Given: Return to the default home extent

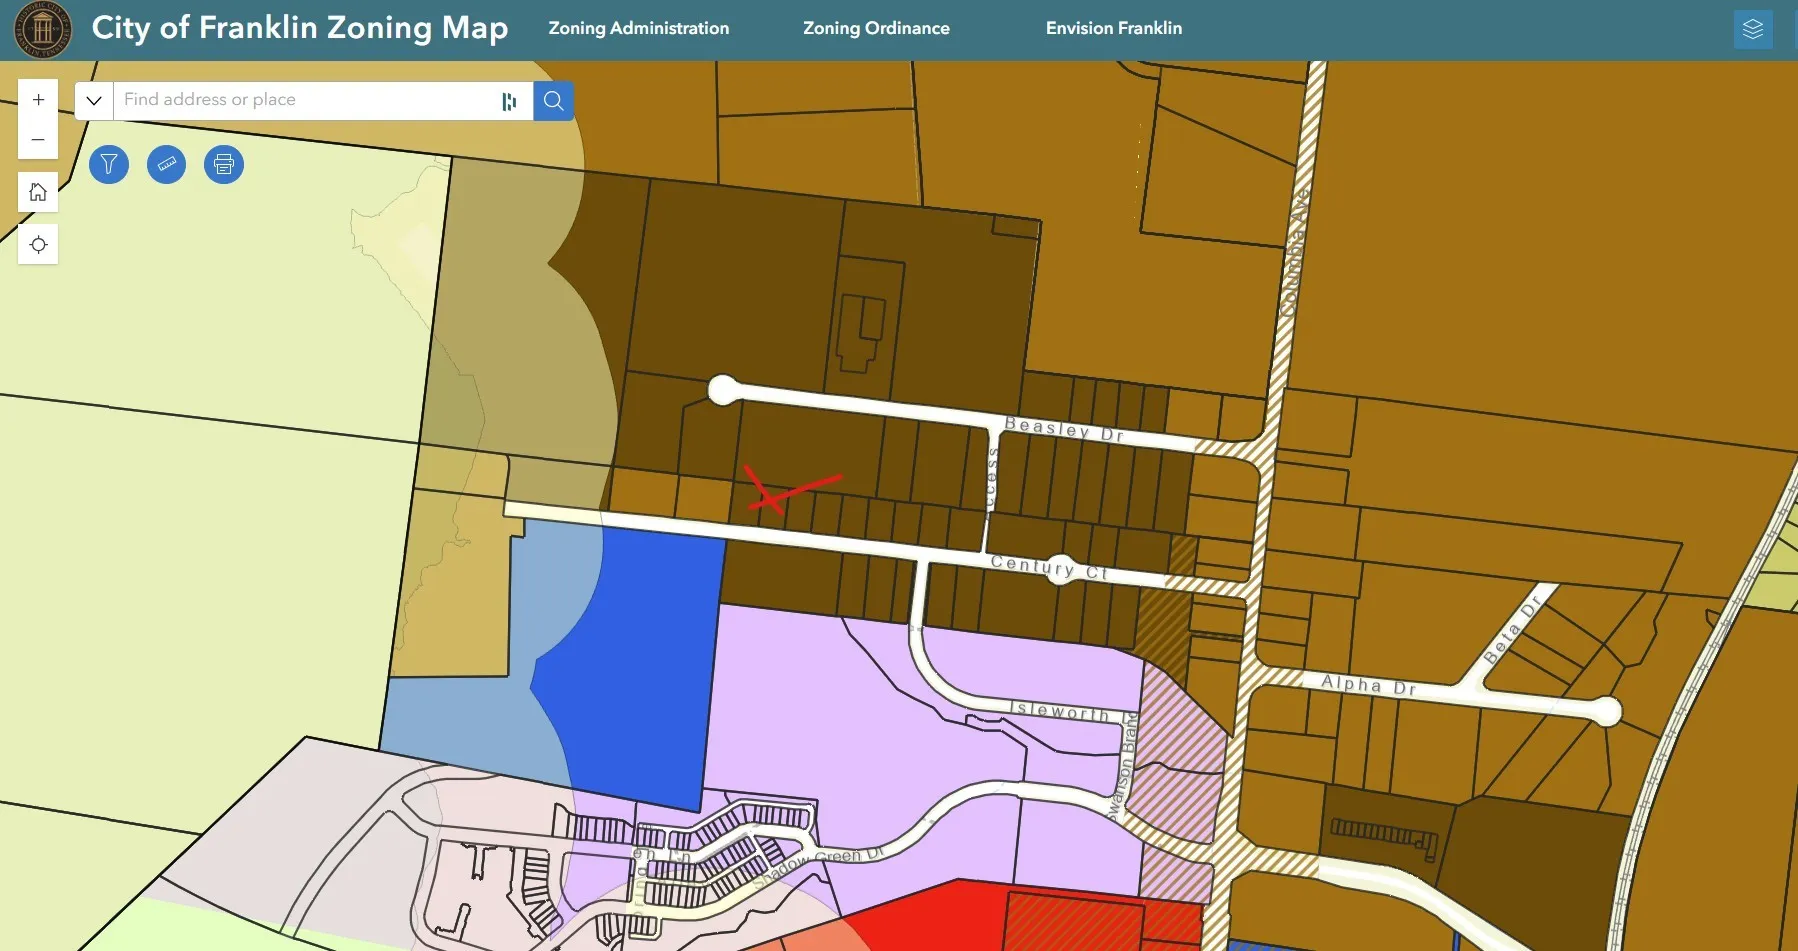Looking at the screenshot, I should click(x=38, y=192).
